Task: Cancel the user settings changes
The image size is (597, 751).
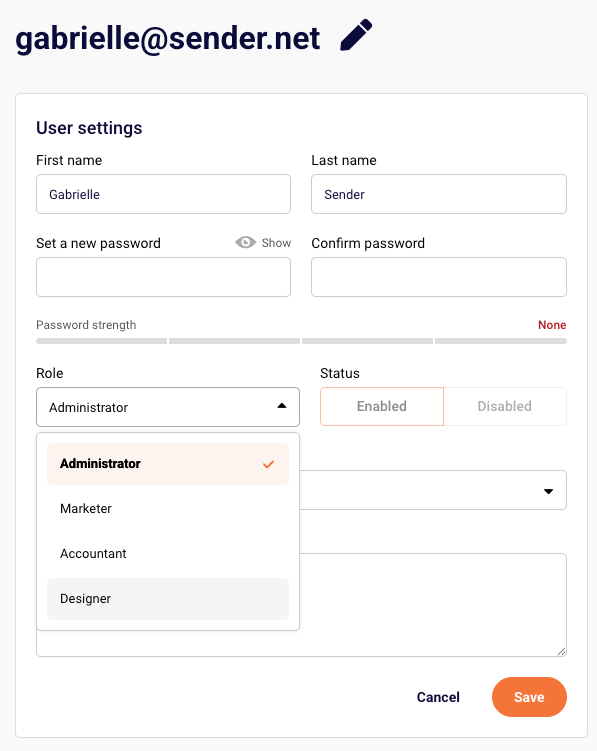Action: (x=438, y=697)
